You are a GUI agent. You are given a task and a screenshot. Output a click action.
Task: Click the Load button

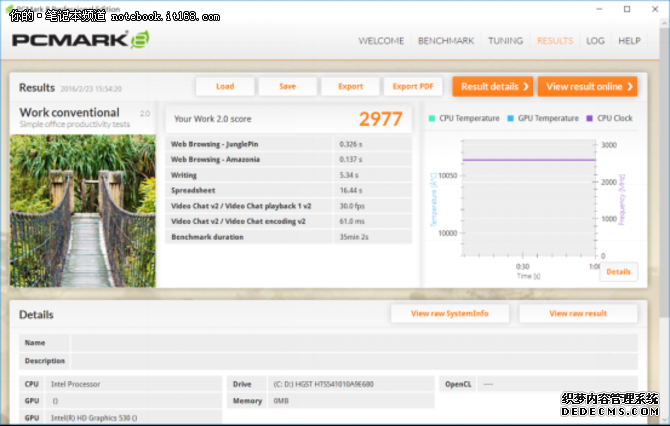coord(225,86)
